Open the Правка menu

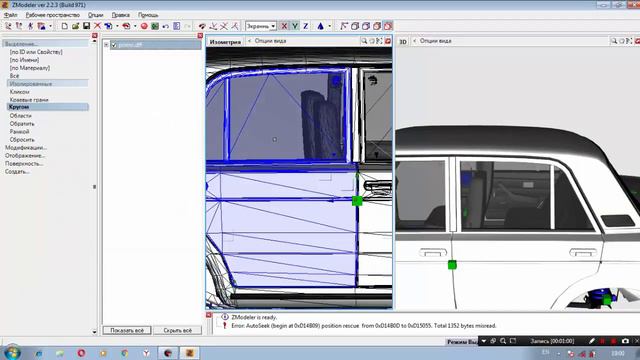click(x=121, y=15)
